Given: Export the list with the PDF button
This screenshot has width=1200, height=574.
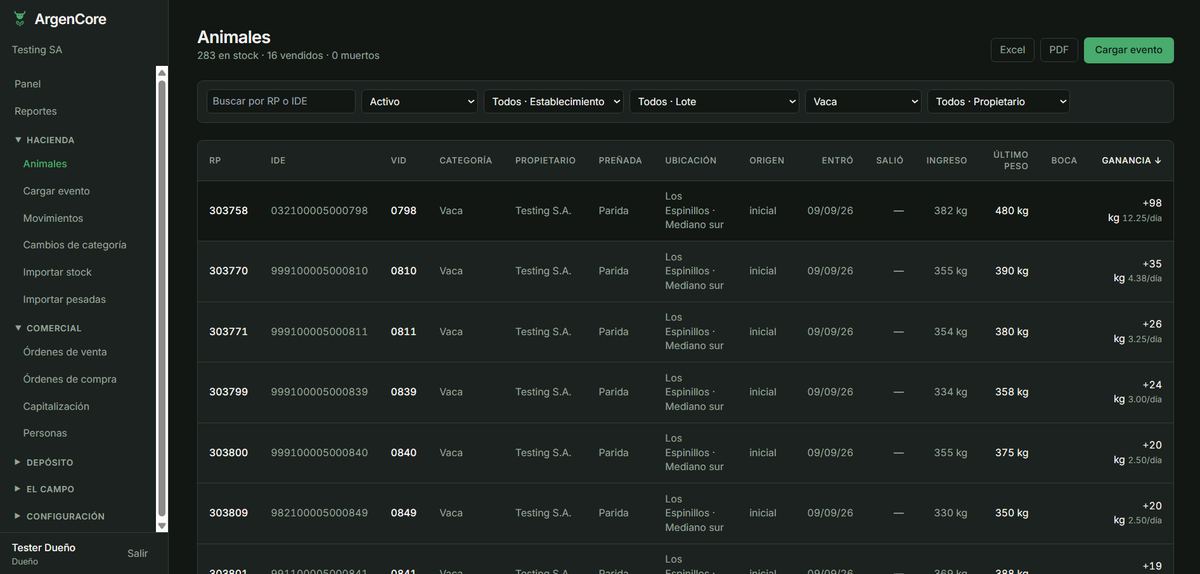Looking at the screenshot, I should pyautogui.click(x=1058, y=50).
